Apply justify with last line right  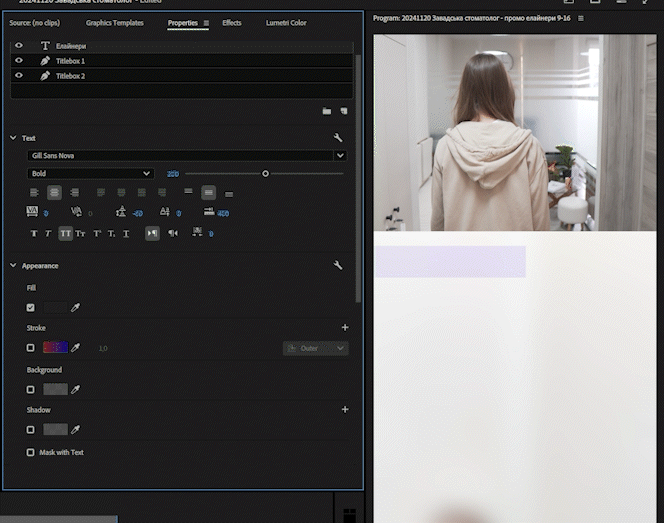click(141, 193)
